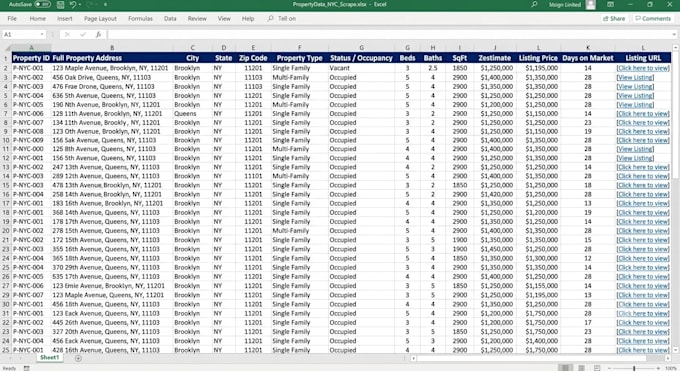Open Ribbon Display Options icon
This screenshot has width=680, height=371.
tap(610, 4)
